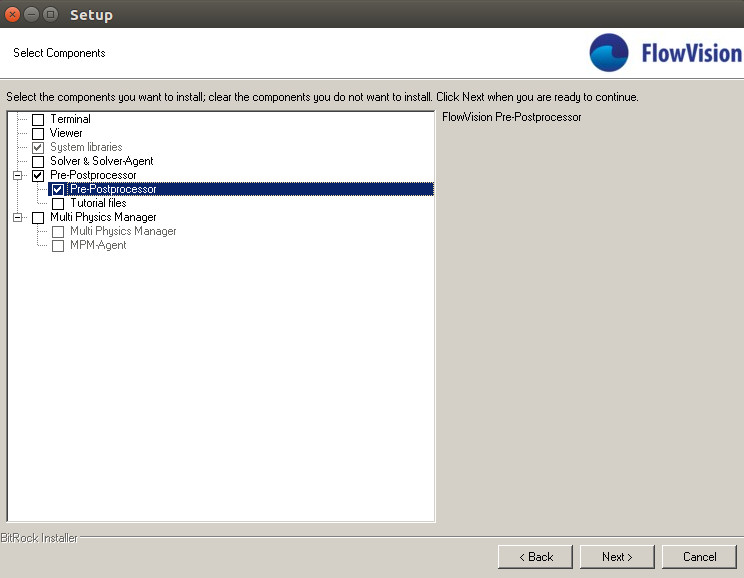Select the parent Multi Physics Manager label
The image size is (744, 578).
click(x=103, y=217)
